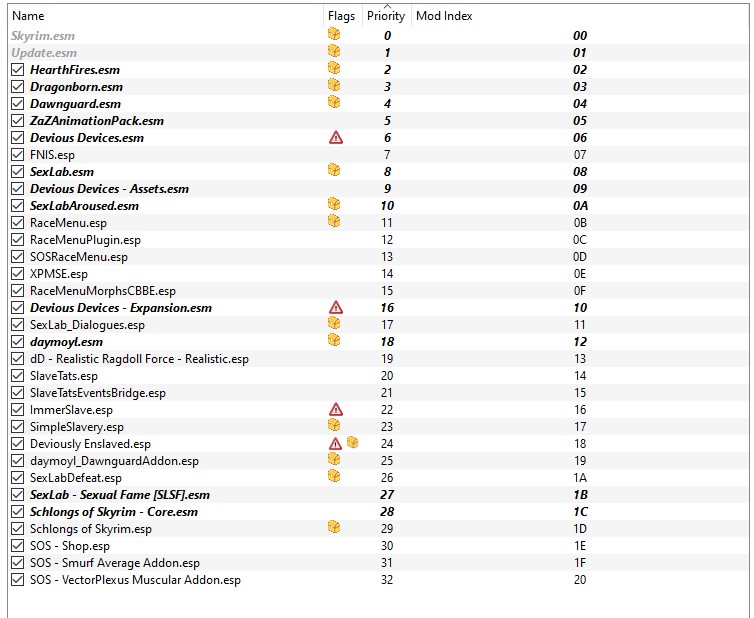This screenshot has height=618, width=754.
Task: Uncheck the HearthFires.esm plugin checkbox
Action: click(17, 70)
